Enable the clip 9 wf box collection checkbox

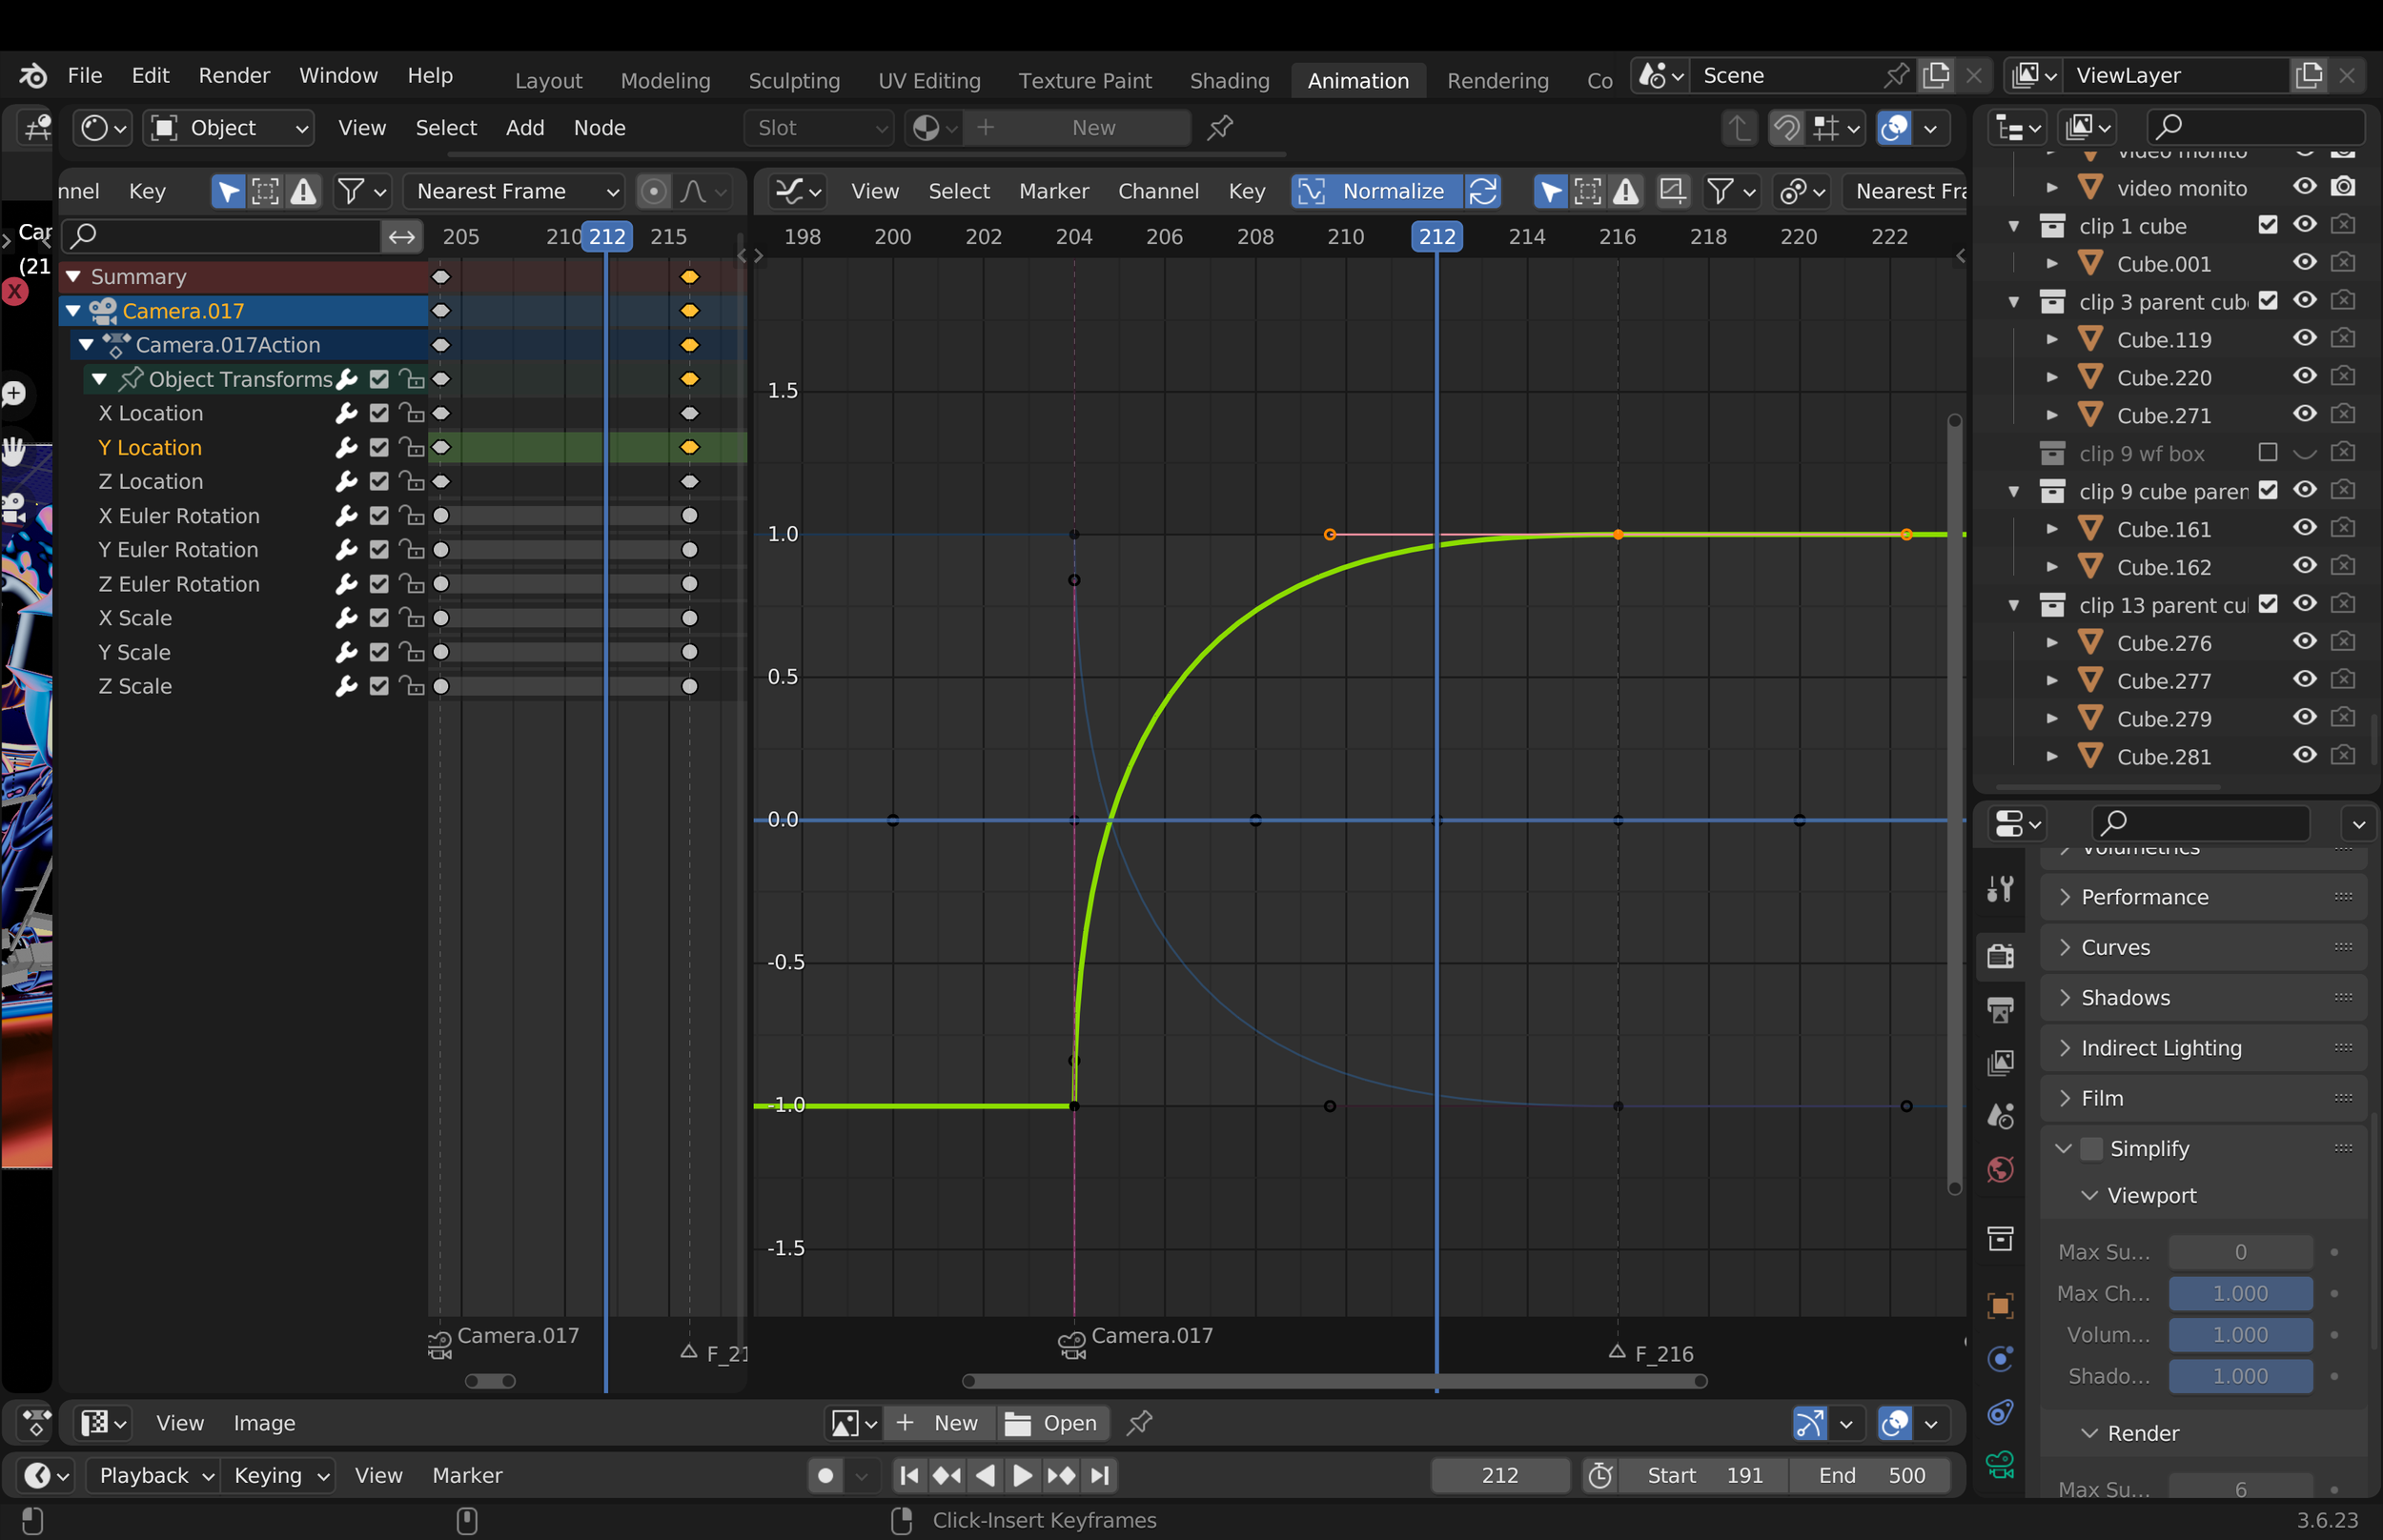coord(2267,453)
